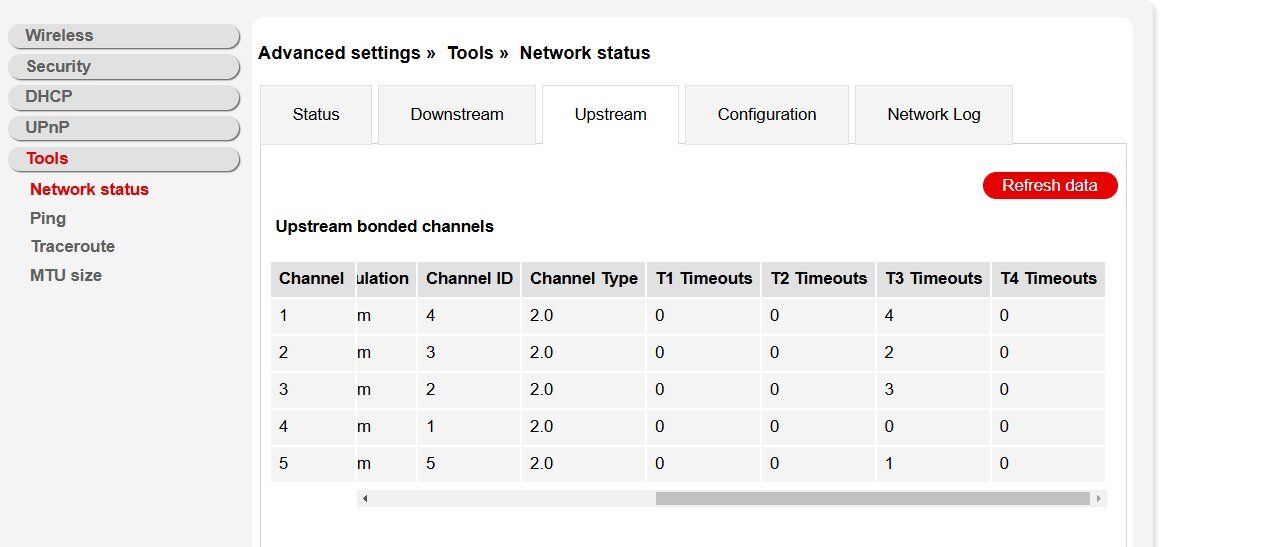Click the Channel ID column header
This screenshot has width=1284, height=547.
(469, 279)
